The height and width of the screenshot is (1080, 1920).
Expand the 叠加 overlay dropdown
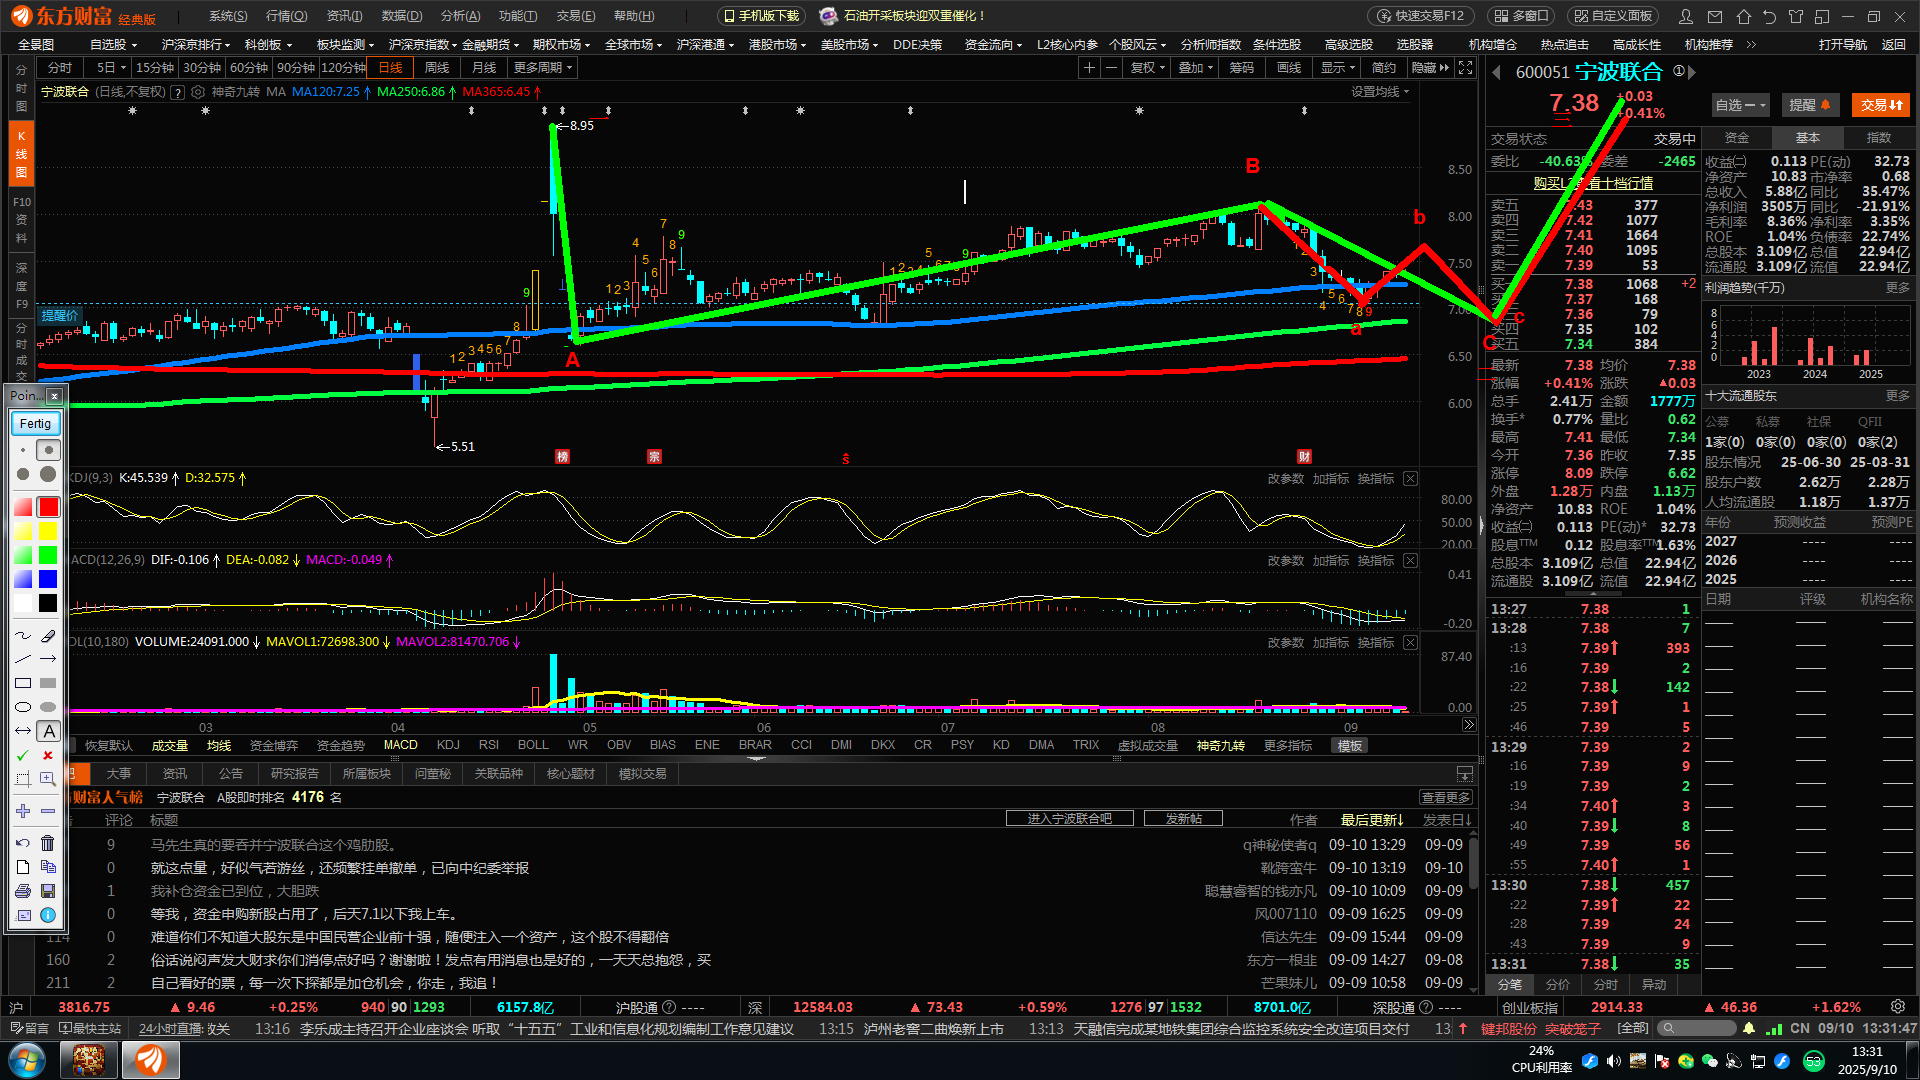(1195, 67)
